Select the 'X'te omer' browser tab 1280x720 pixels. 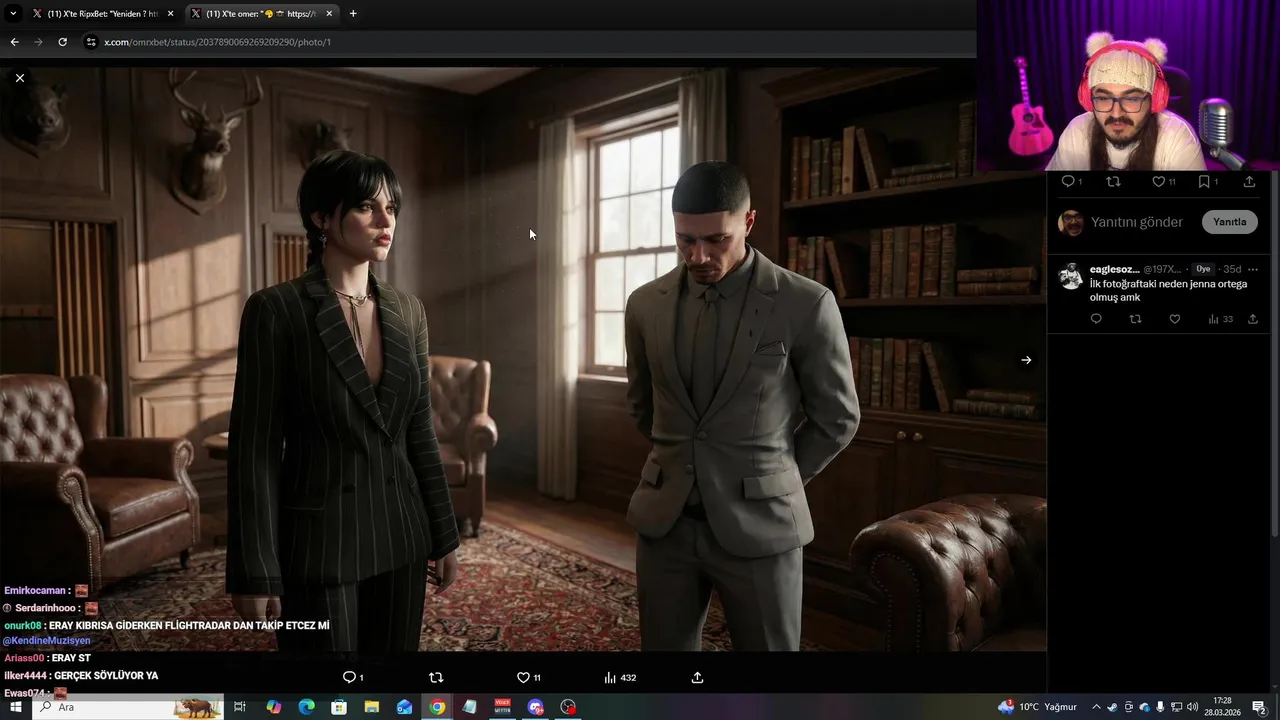point(263,14)
